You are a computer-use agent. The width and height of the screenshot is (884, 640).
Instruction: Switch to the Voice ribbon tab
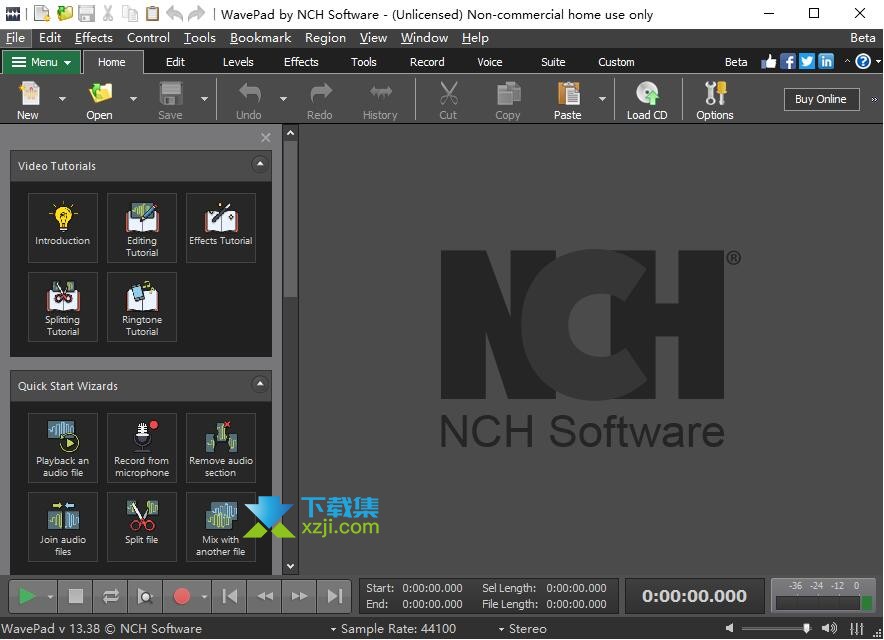coord(489,62)
